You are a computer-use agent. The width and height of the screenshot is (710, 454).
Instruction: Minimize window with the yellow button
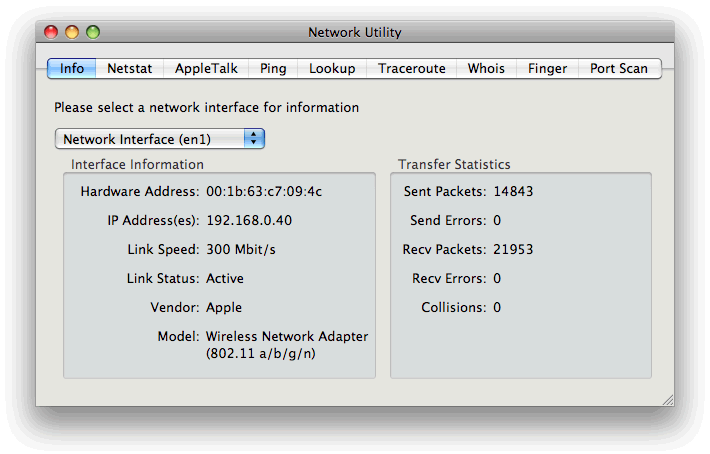(x=72, y=32)
